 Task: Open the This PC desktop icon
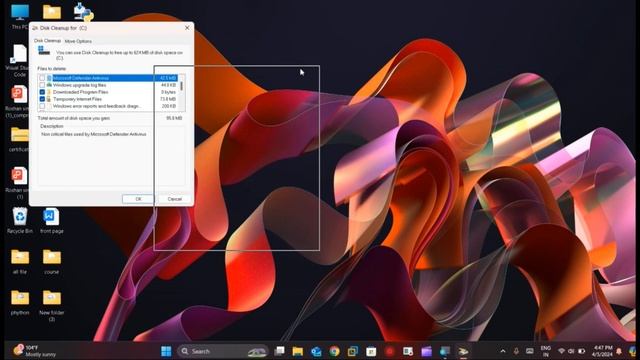pyautogui.click(x=20, y=16)
